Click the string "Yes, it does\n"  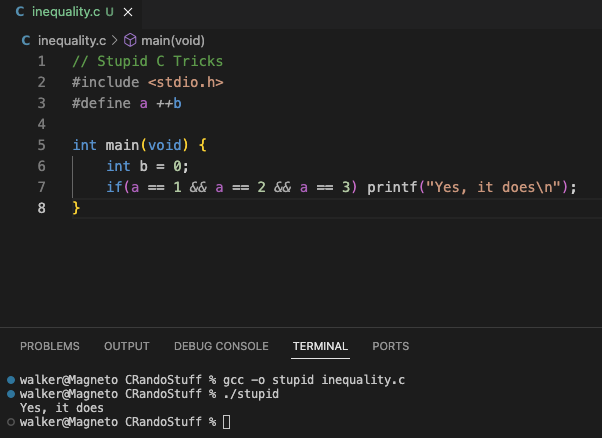[493, 187]
